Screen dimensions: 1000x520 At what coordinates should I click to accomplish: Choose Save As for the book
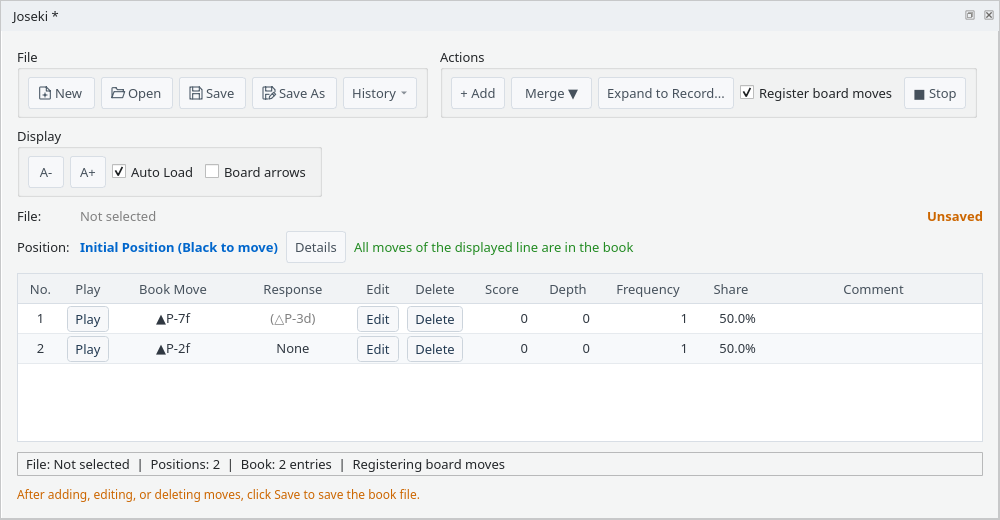tap(294, 93)
